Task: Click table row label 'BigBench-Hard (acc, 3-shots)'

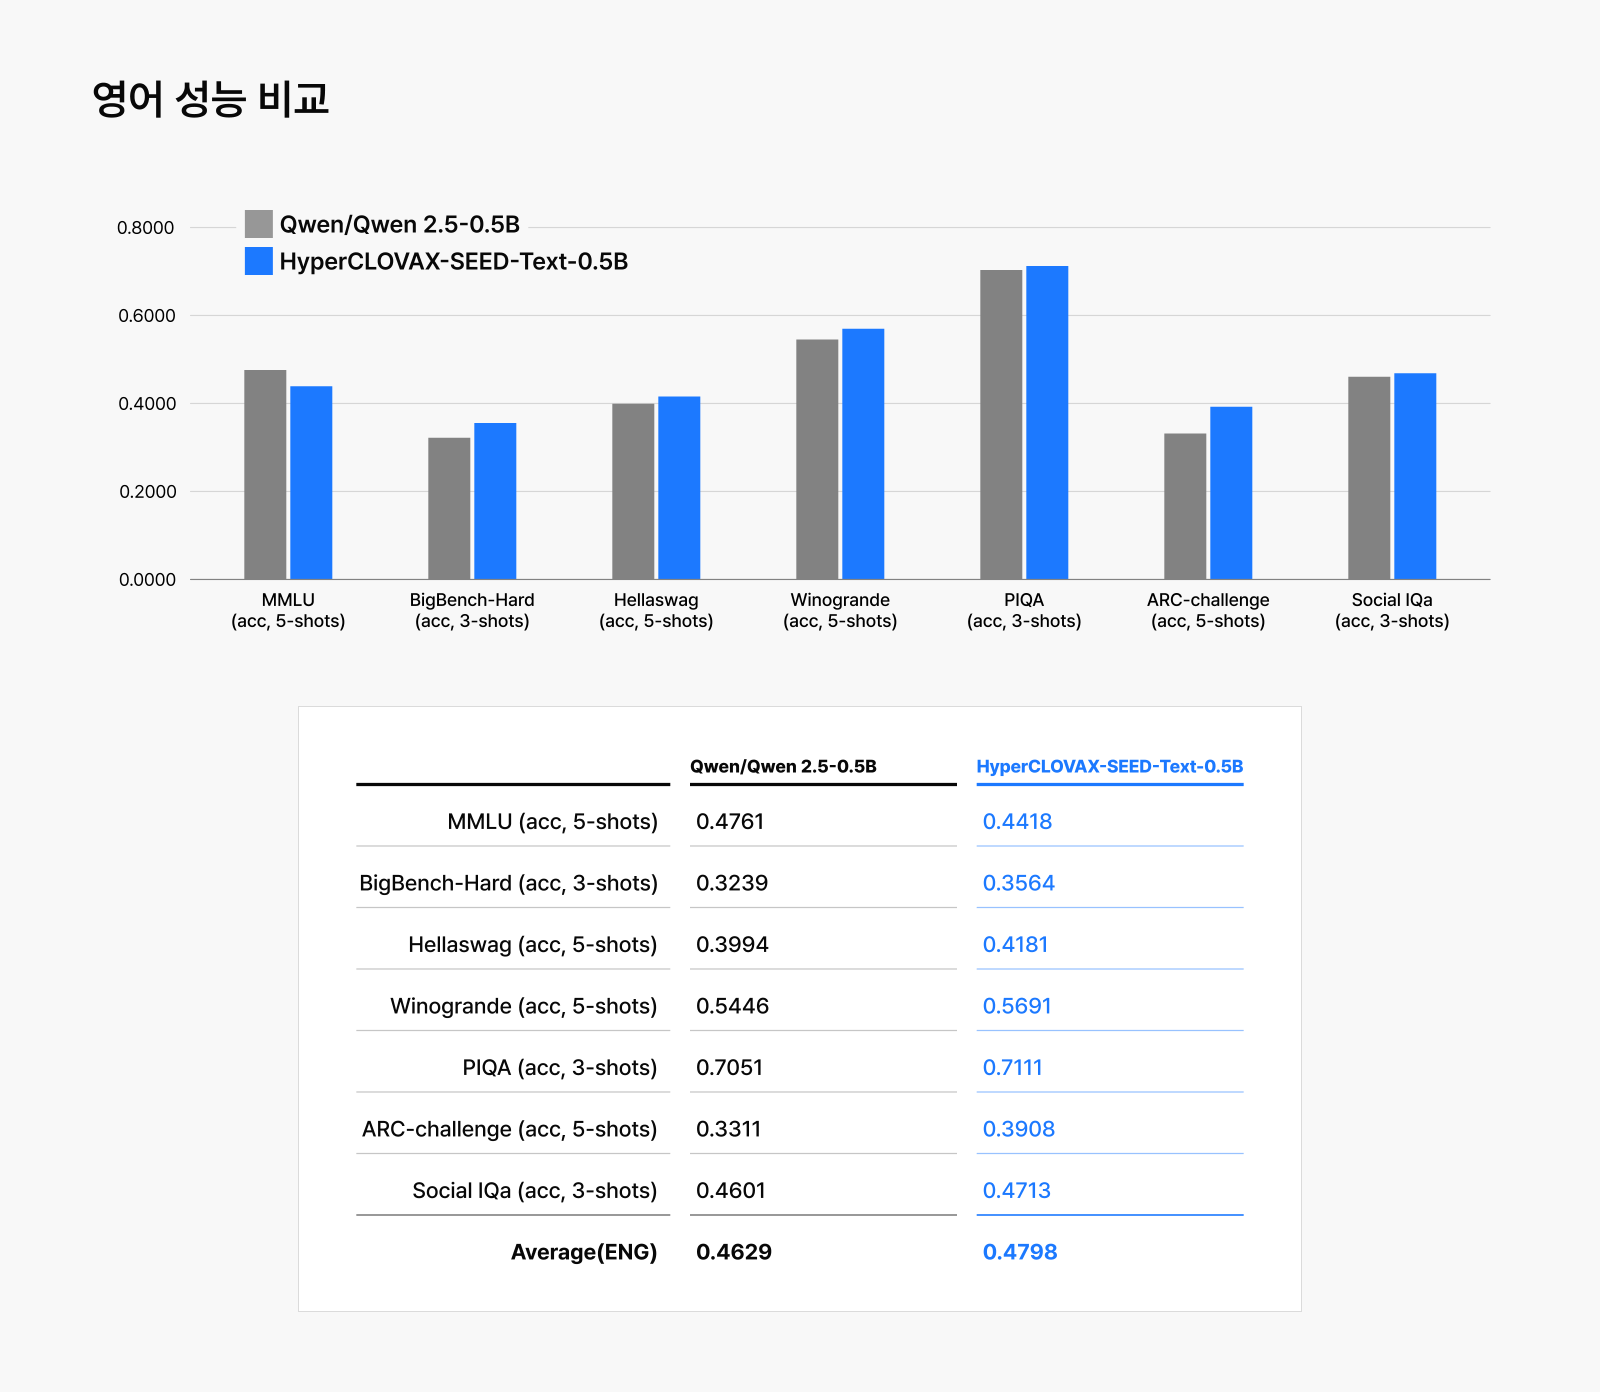Action: point(508,884)
